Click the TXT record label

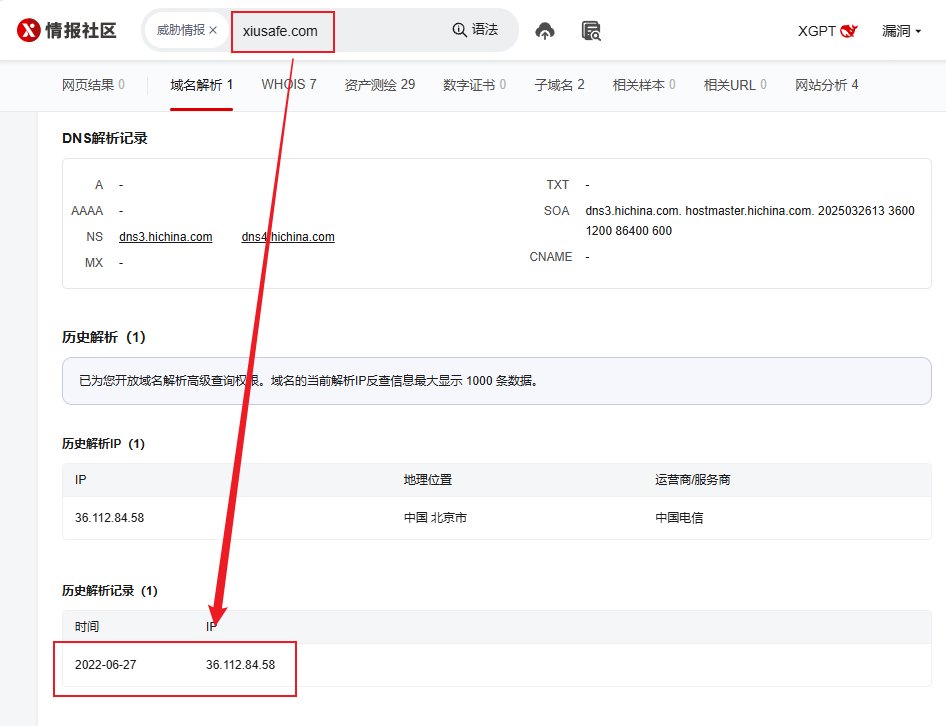tap(557, 185)
